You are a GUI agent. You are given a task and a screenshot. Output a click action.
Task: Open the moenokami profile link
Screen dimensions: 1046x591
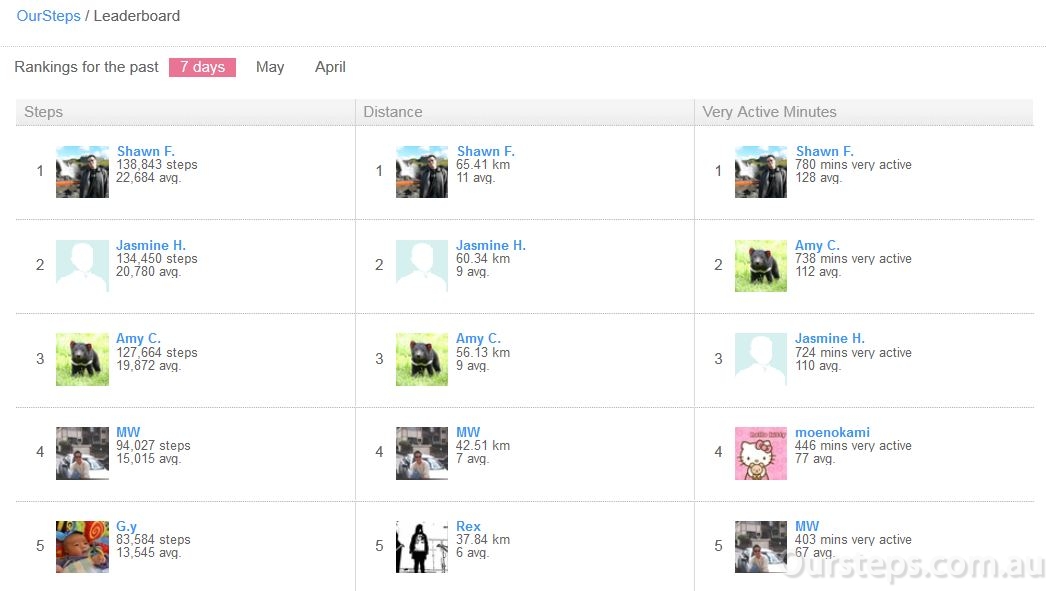(832, 432)
